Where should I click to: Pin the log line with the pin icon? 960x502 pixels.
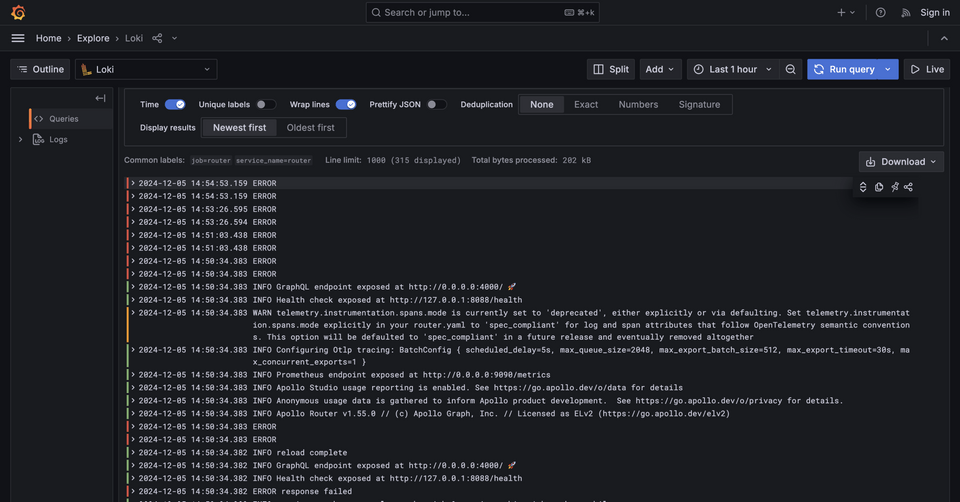click(x=894, y=187)
